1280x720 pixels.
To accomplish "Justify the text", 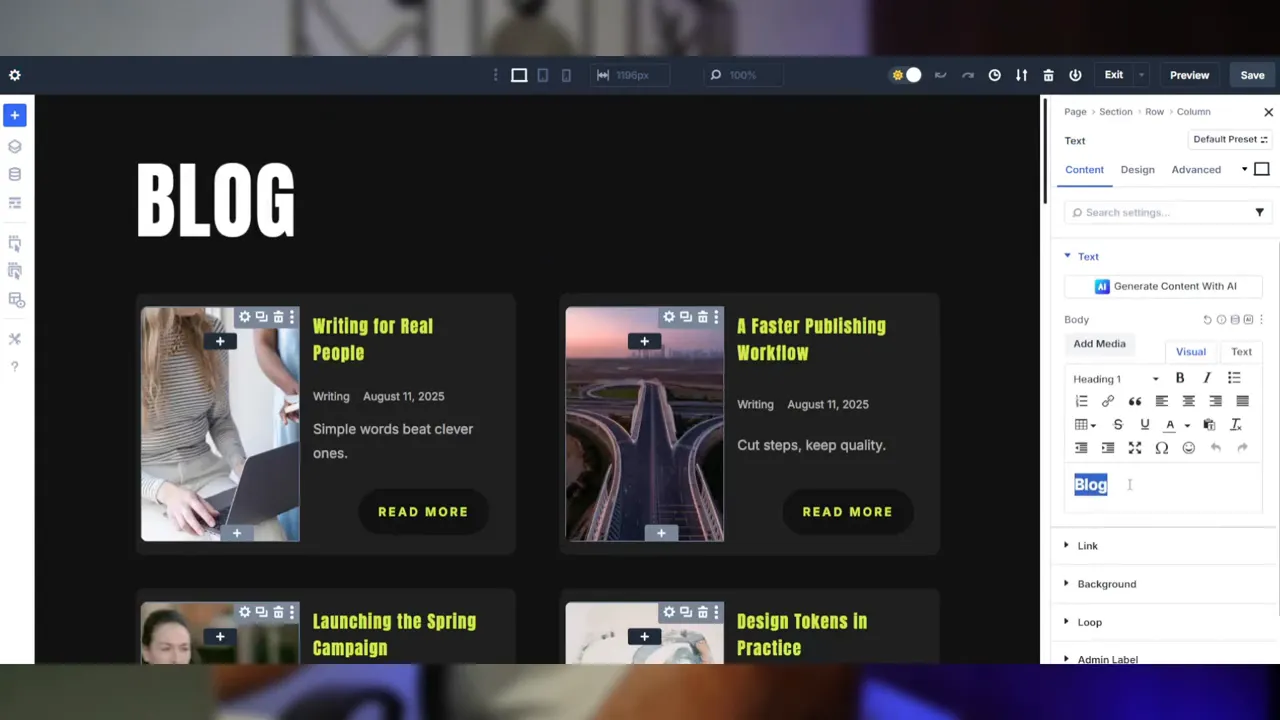I will 1243,401.
